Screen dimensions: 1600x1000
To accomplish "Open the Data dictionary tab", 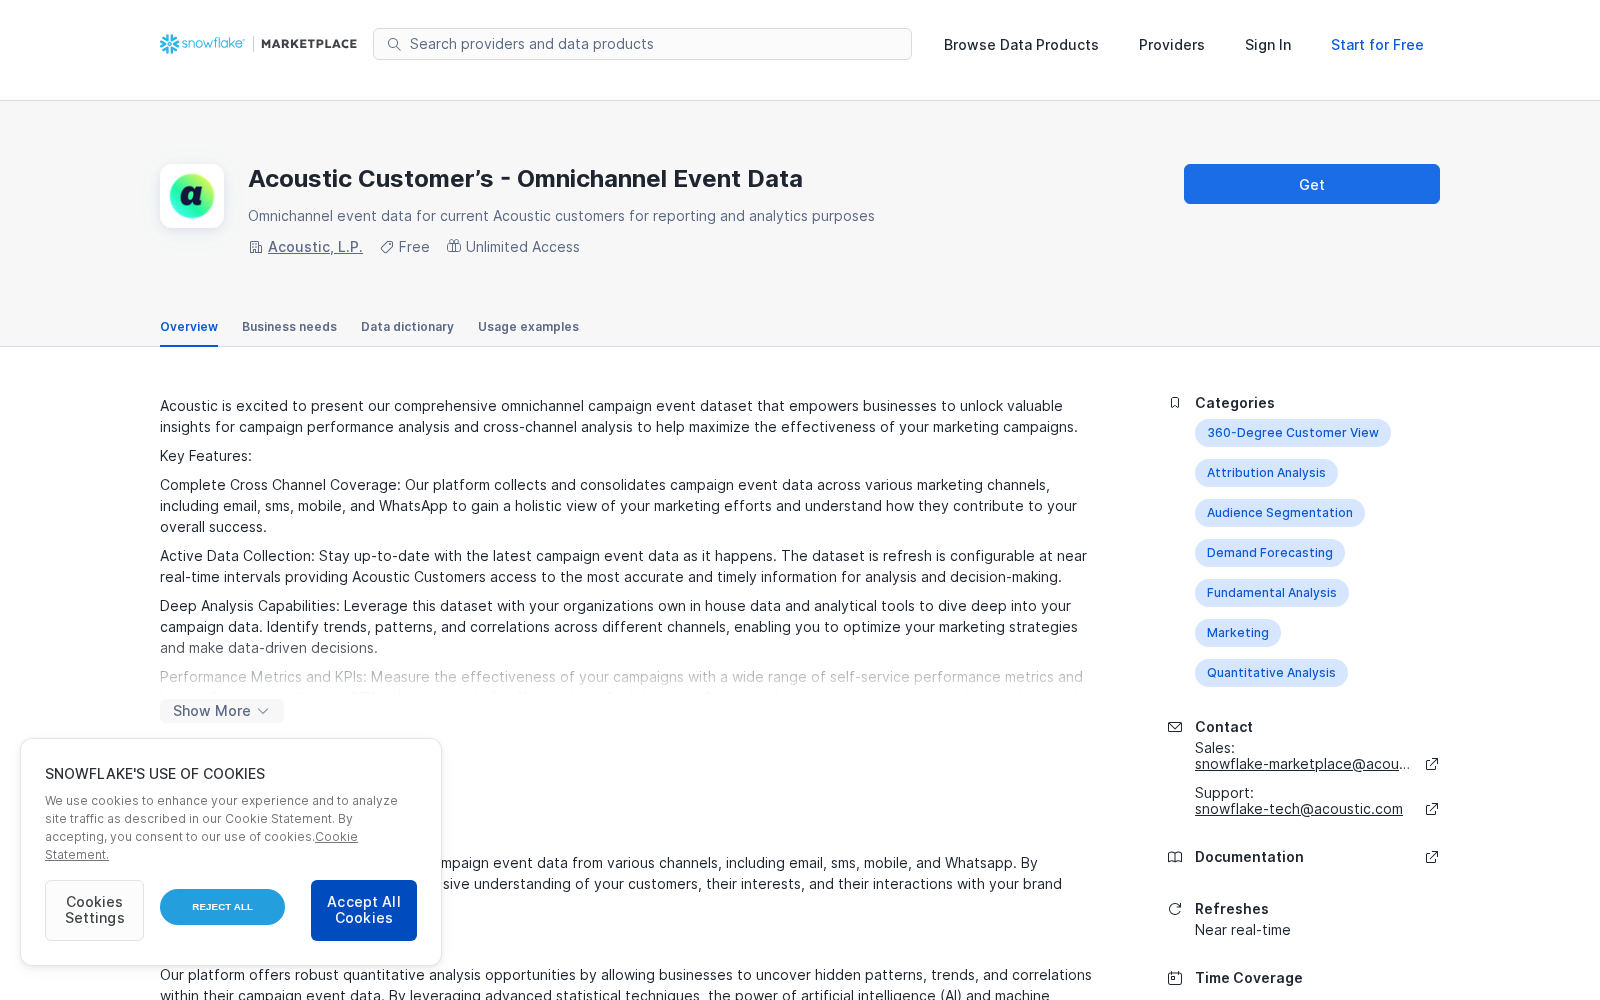I will [407, 327].
